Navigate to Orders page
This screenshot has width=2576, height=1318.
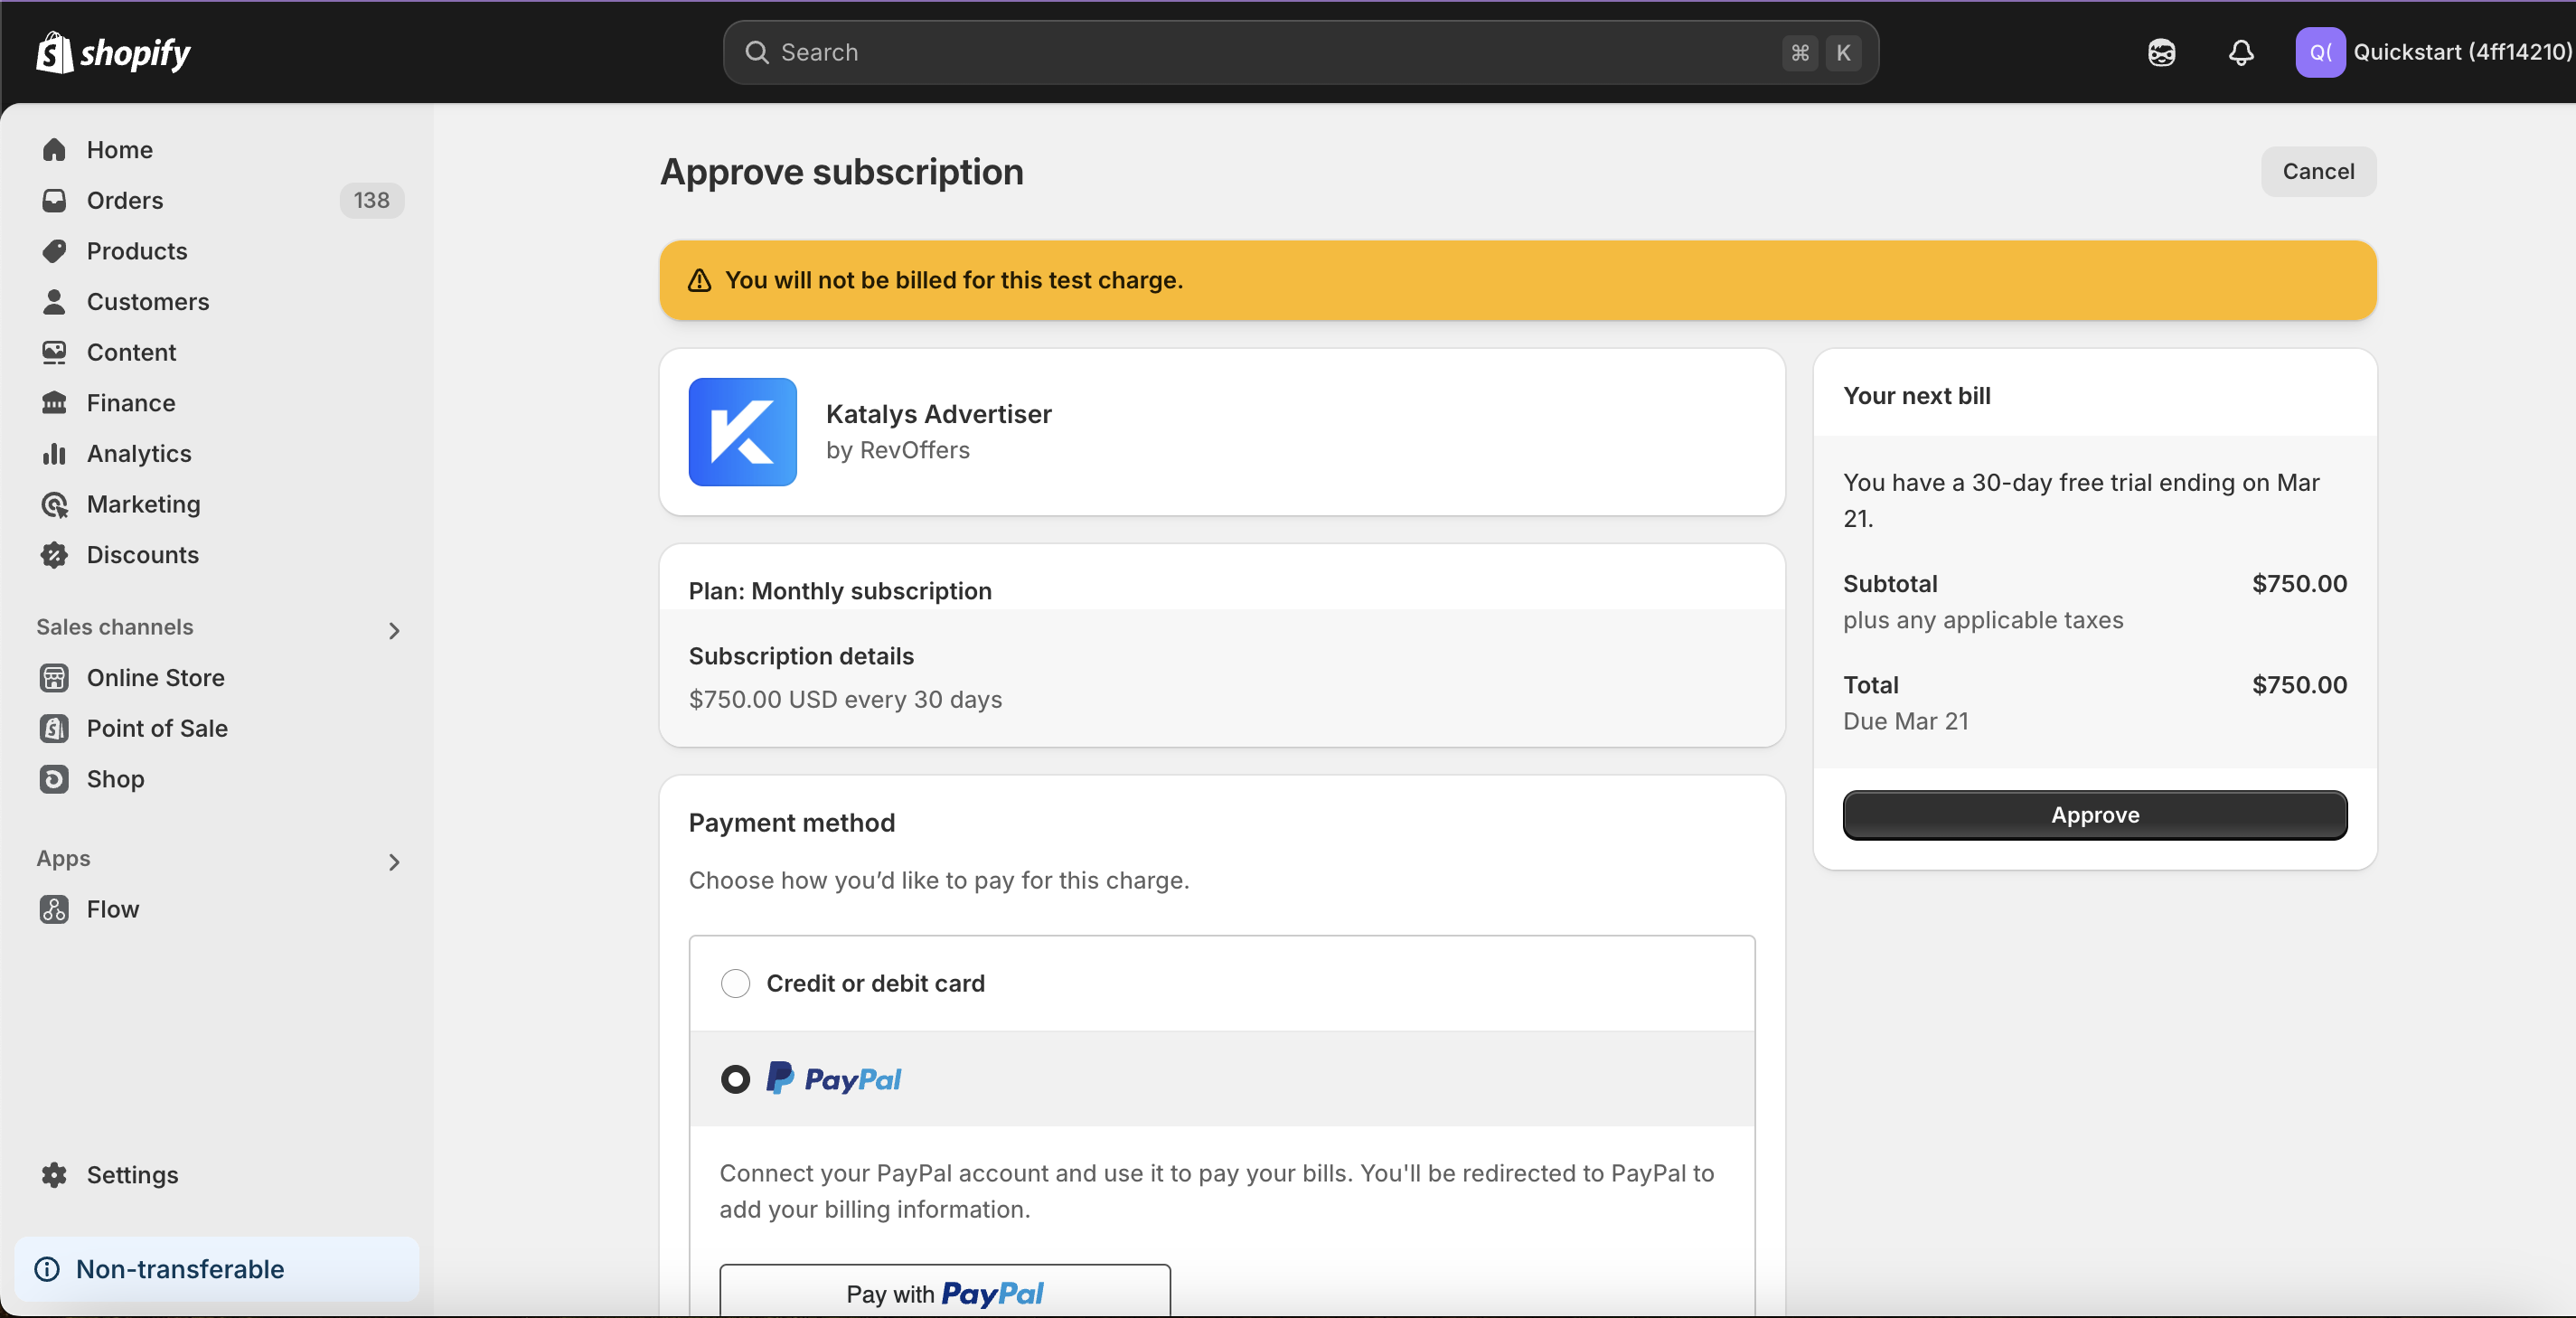tap(124, 200)
